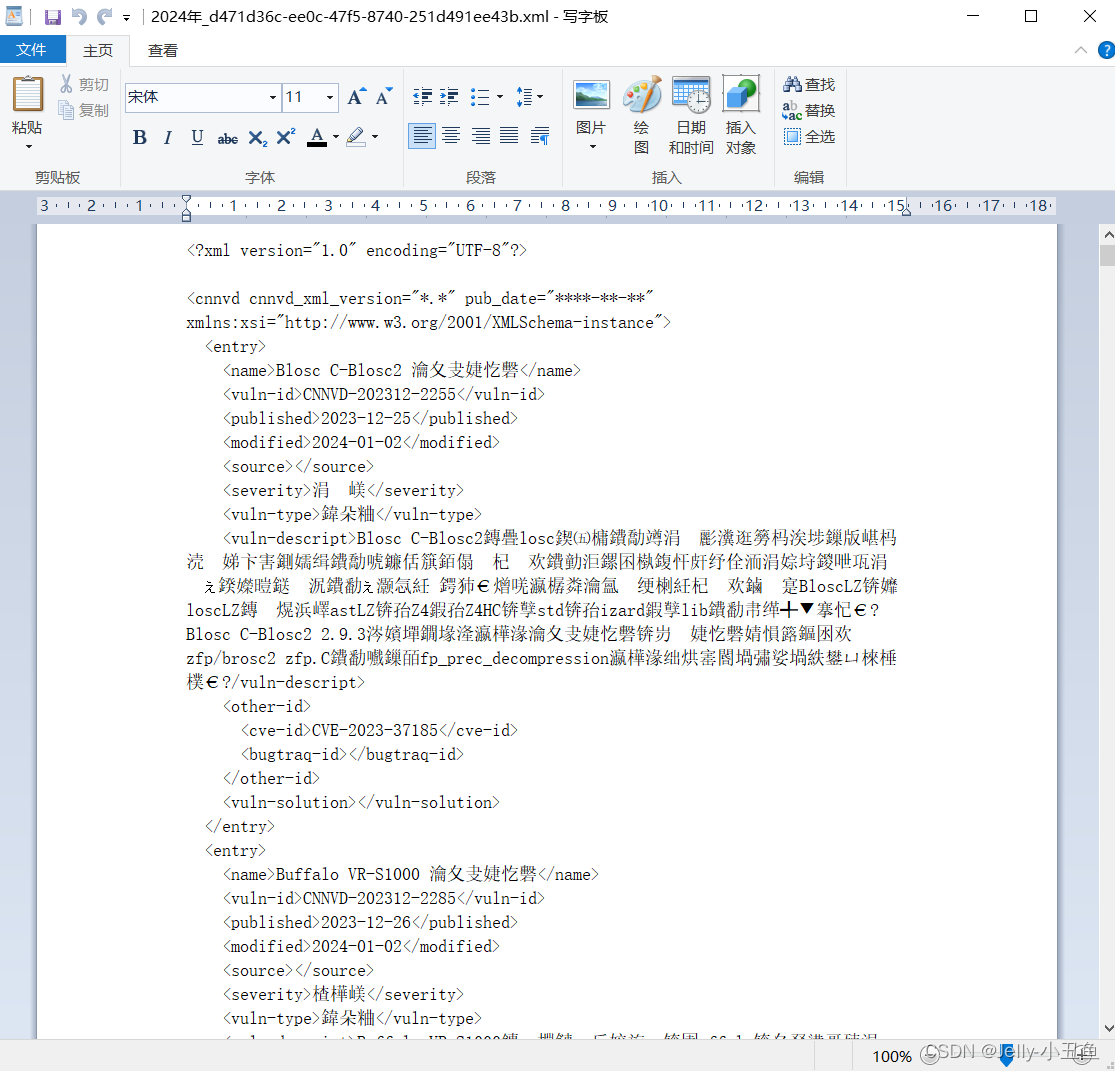
Task: Undo the last action
Action: pyautogui.click(x=79, y=16)
